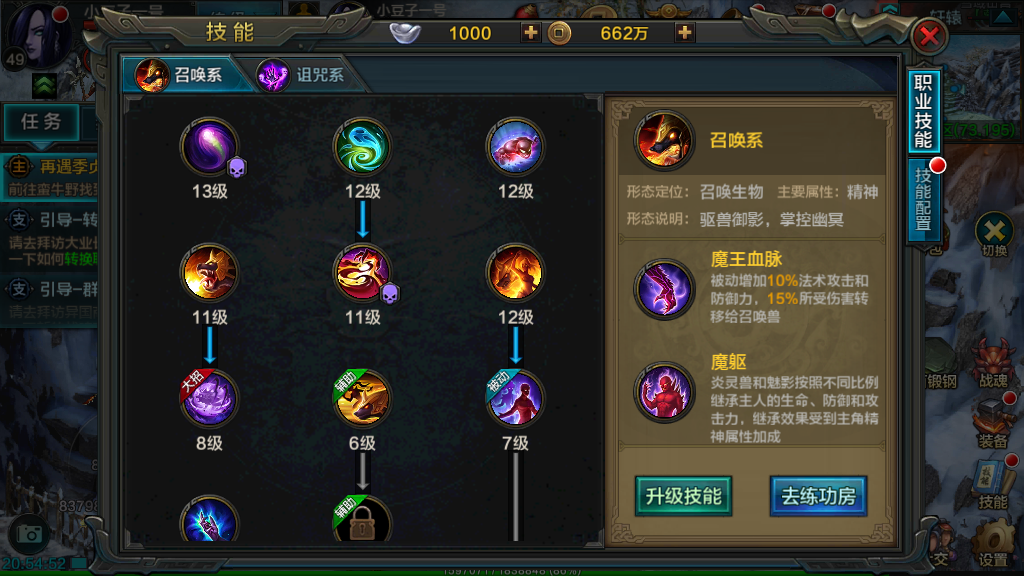Click the 升级技能 button
Screen dimensions: 1024x576
tap(683, 496)
